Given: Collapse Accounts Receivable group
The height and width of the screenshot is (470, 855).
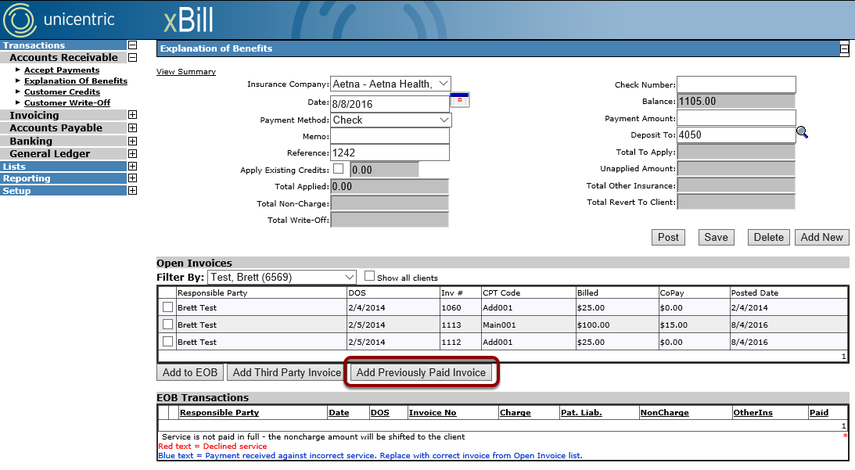Looking at the screenshot, I should click(x=132, y=57).
